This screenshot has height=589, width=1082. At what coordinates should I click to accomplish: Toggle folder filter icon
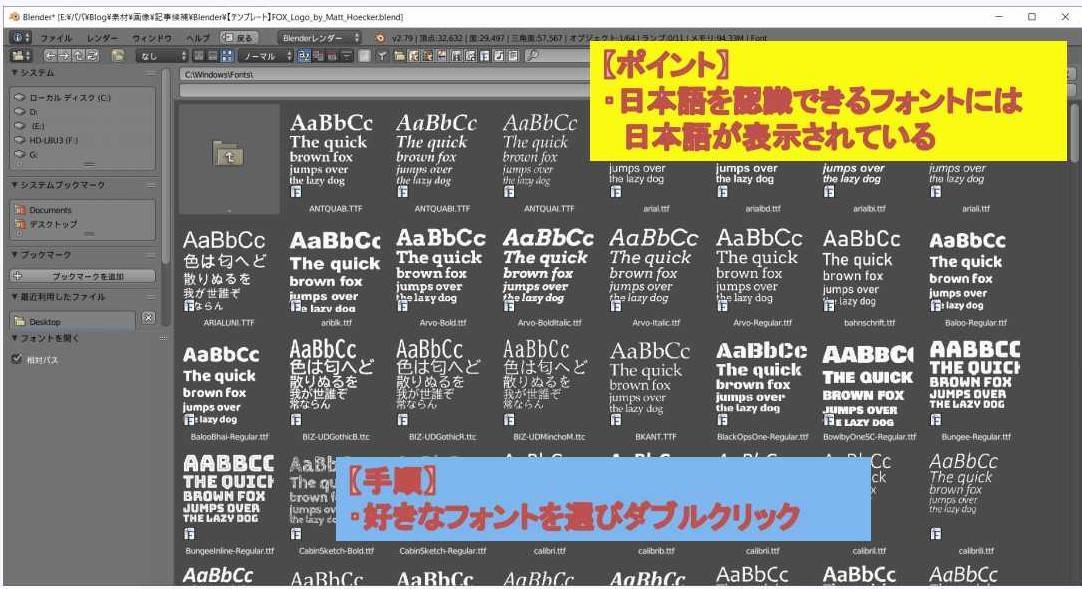click(399, 56)
